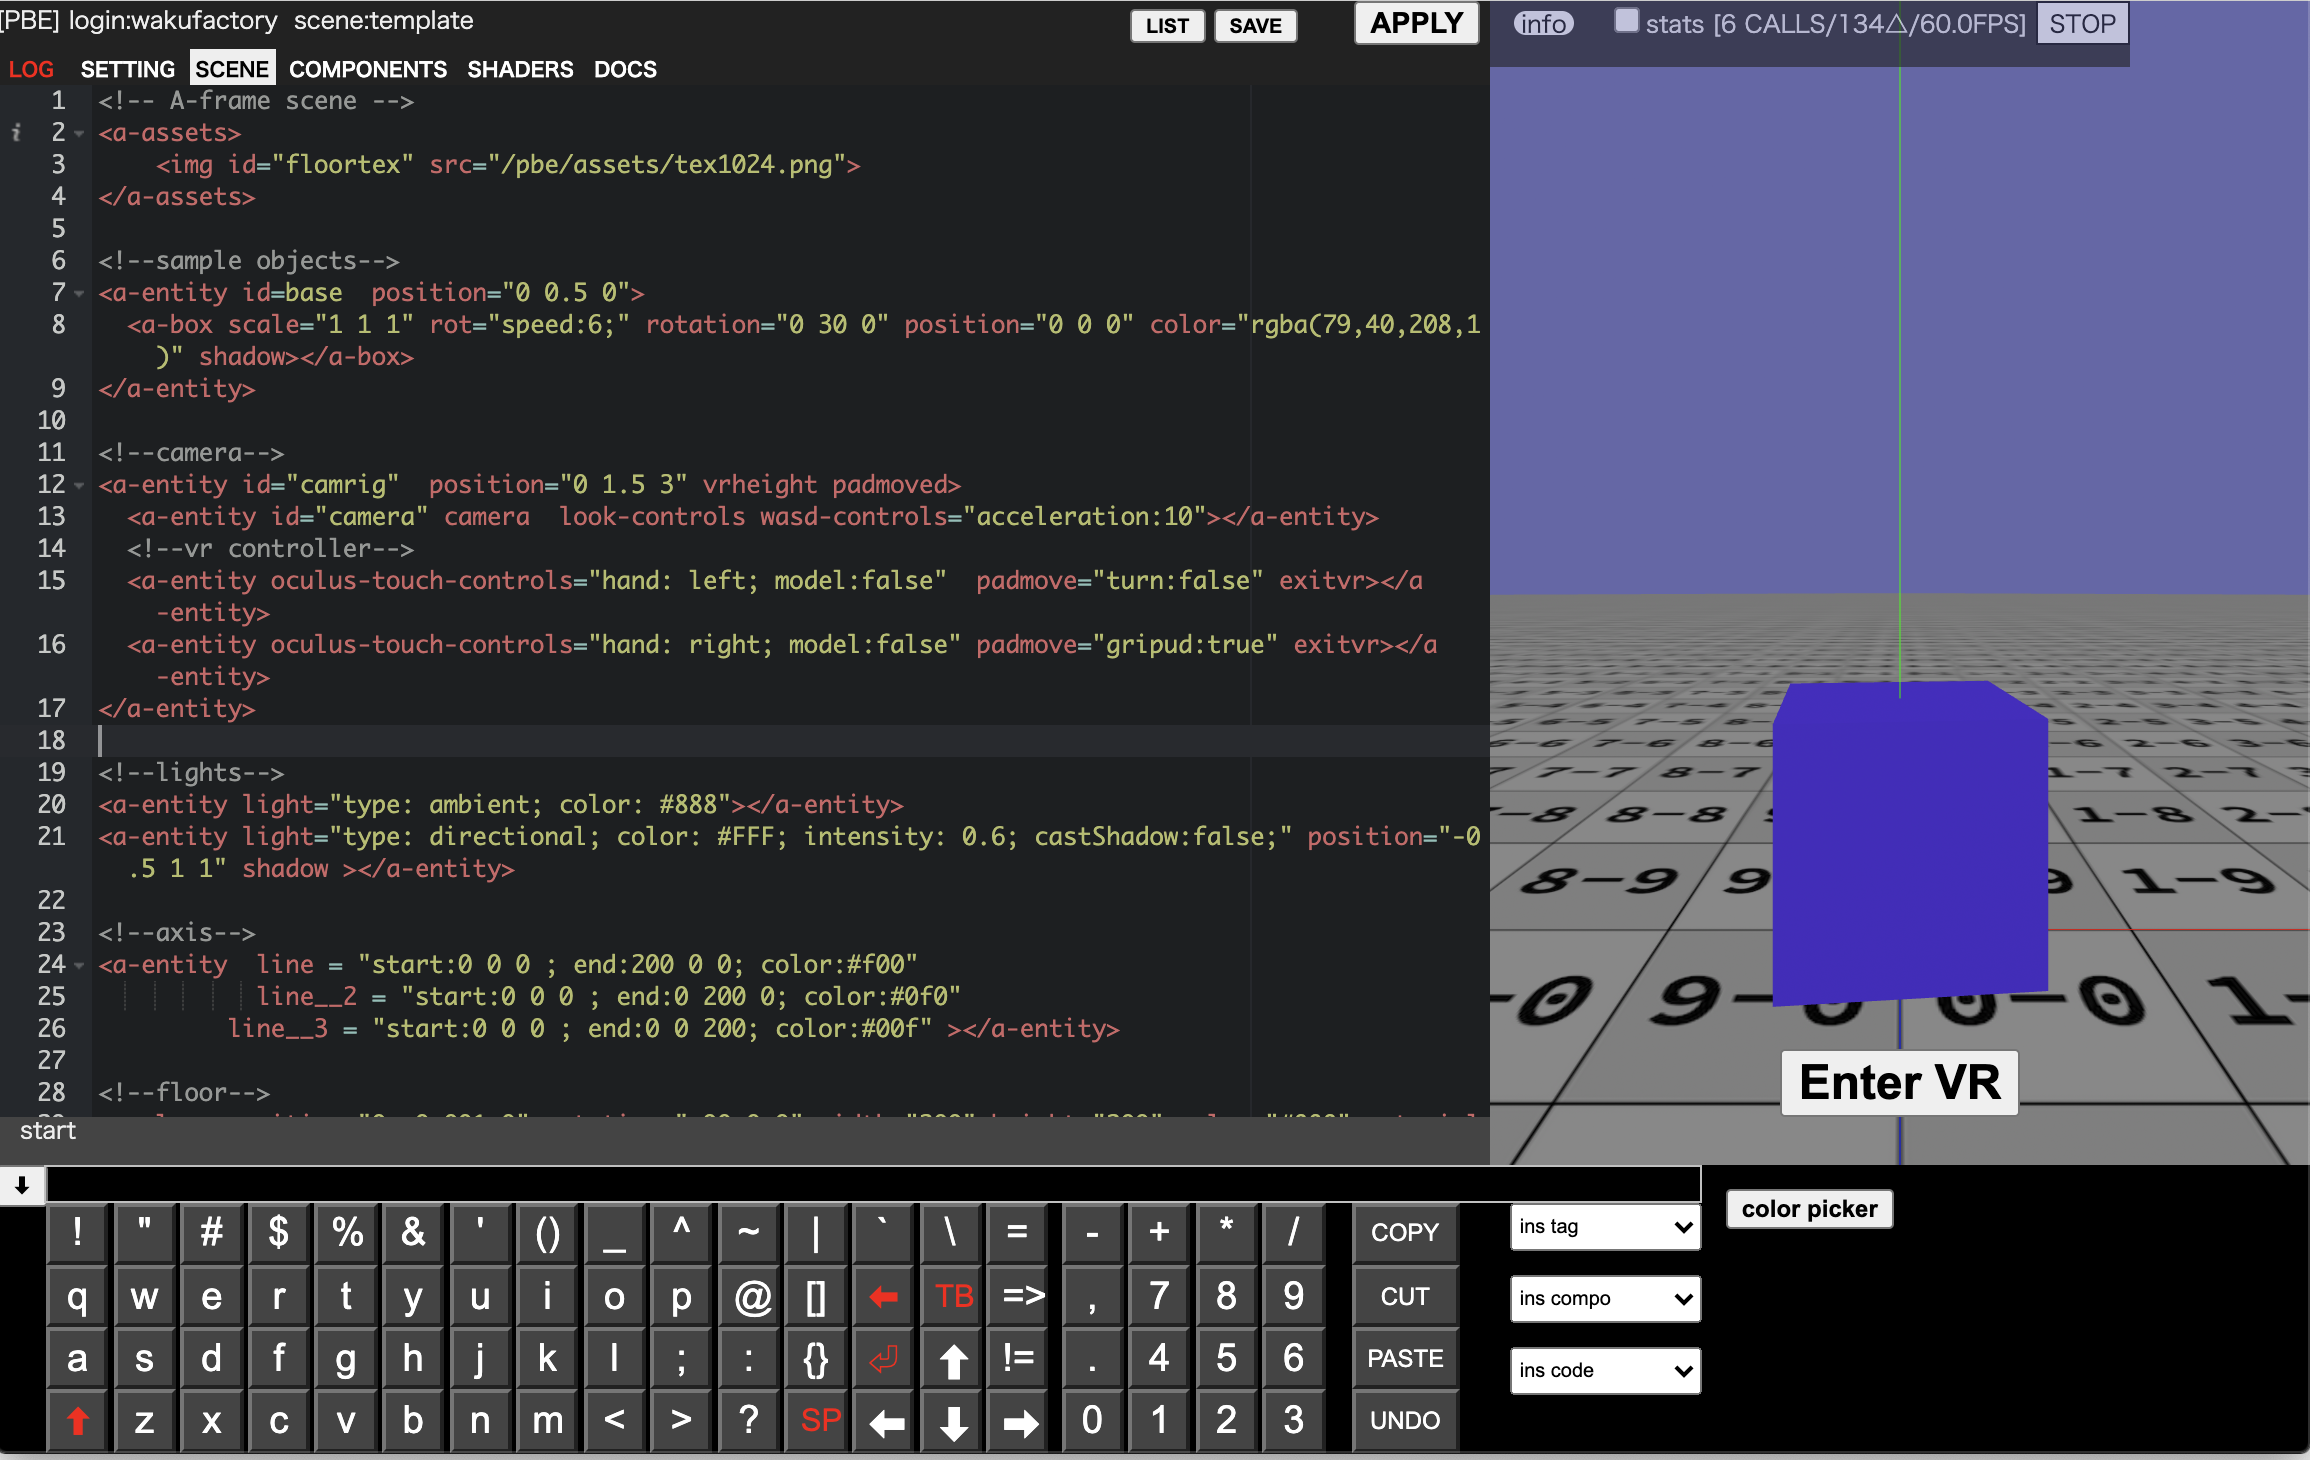The width and height of the screenshot is (2310, 1460).
Task: Open the SHADERS tab
Action: [520, 69]
